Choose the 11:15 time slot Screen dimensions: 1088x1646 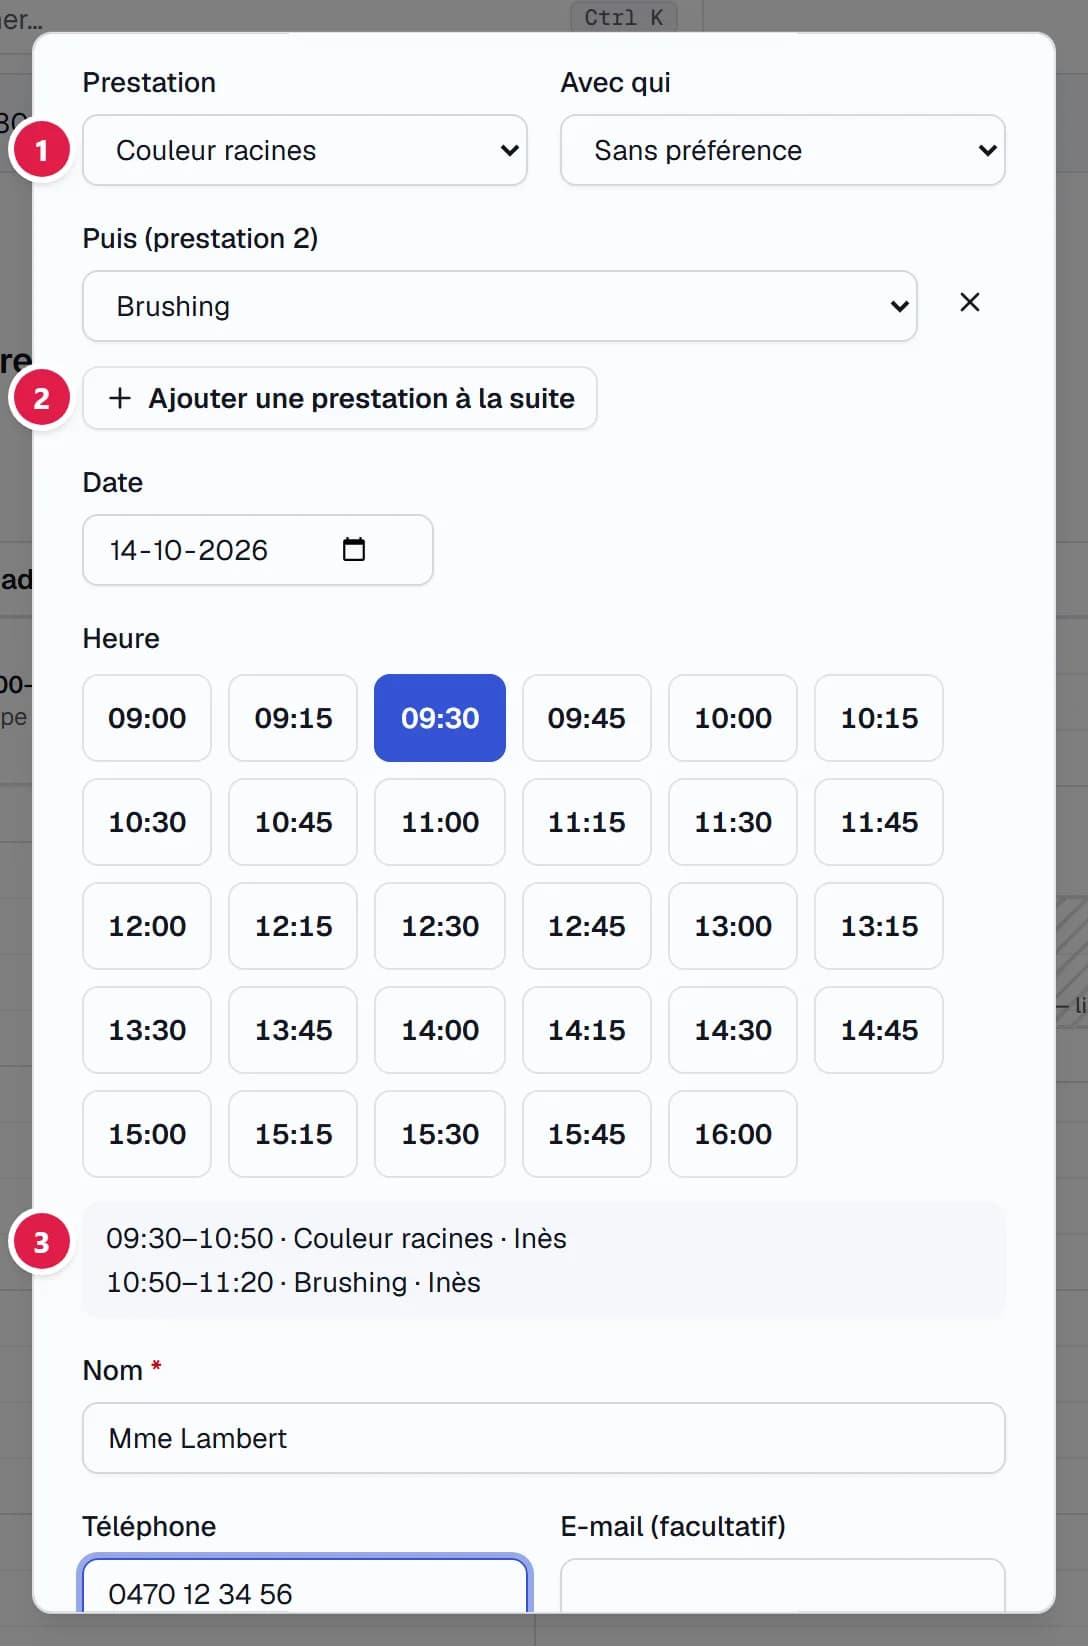(x=587, y=822)
